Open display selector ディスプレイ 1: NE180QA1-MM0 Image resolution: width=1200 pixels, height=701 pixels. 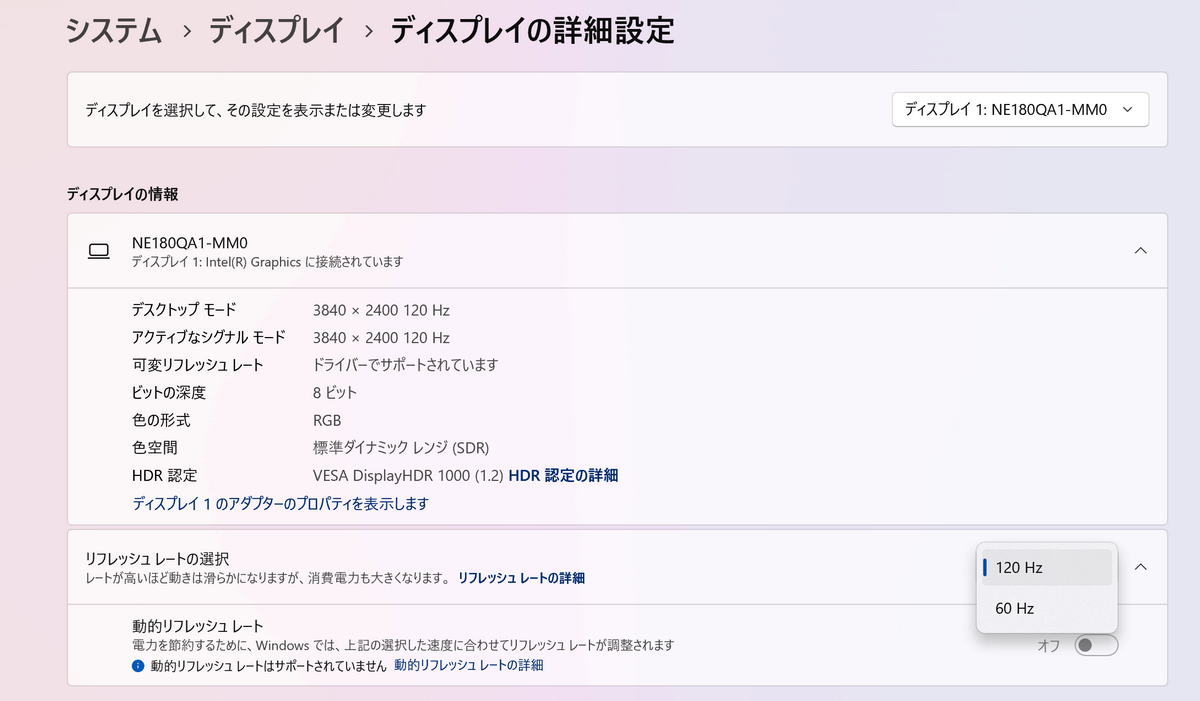click(1020, 110)
